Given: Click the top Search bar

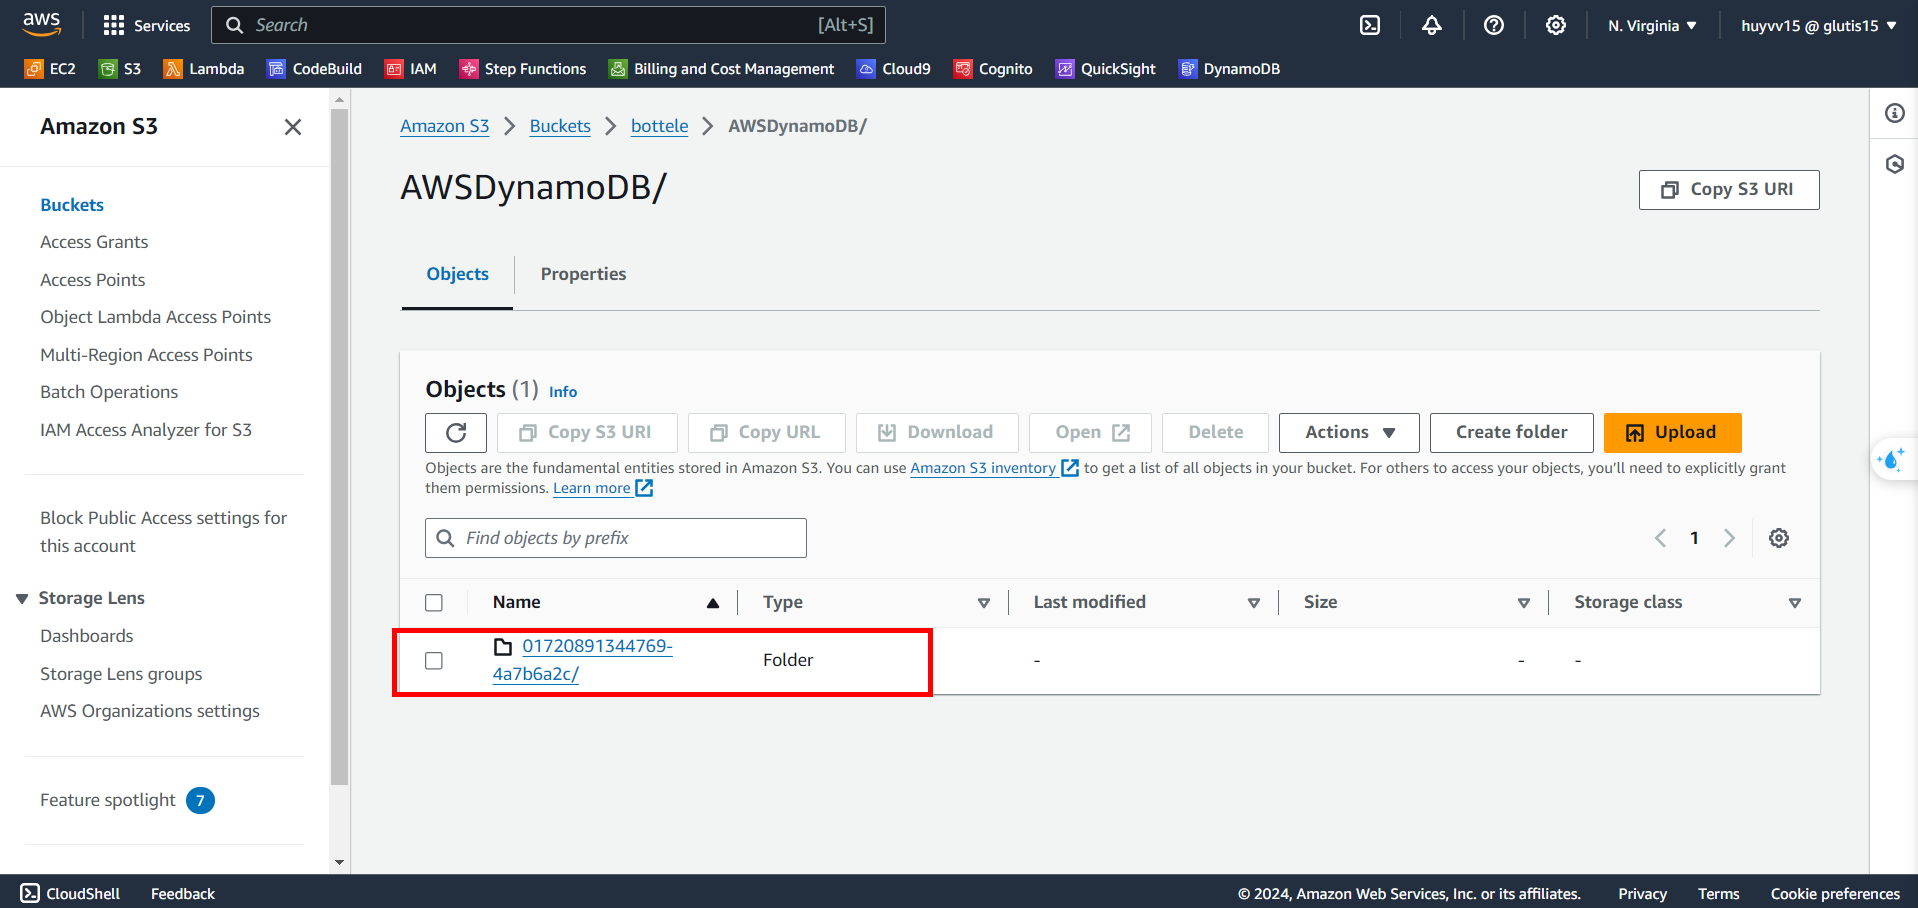Looking at the screenshot, I should click(549, 25).
